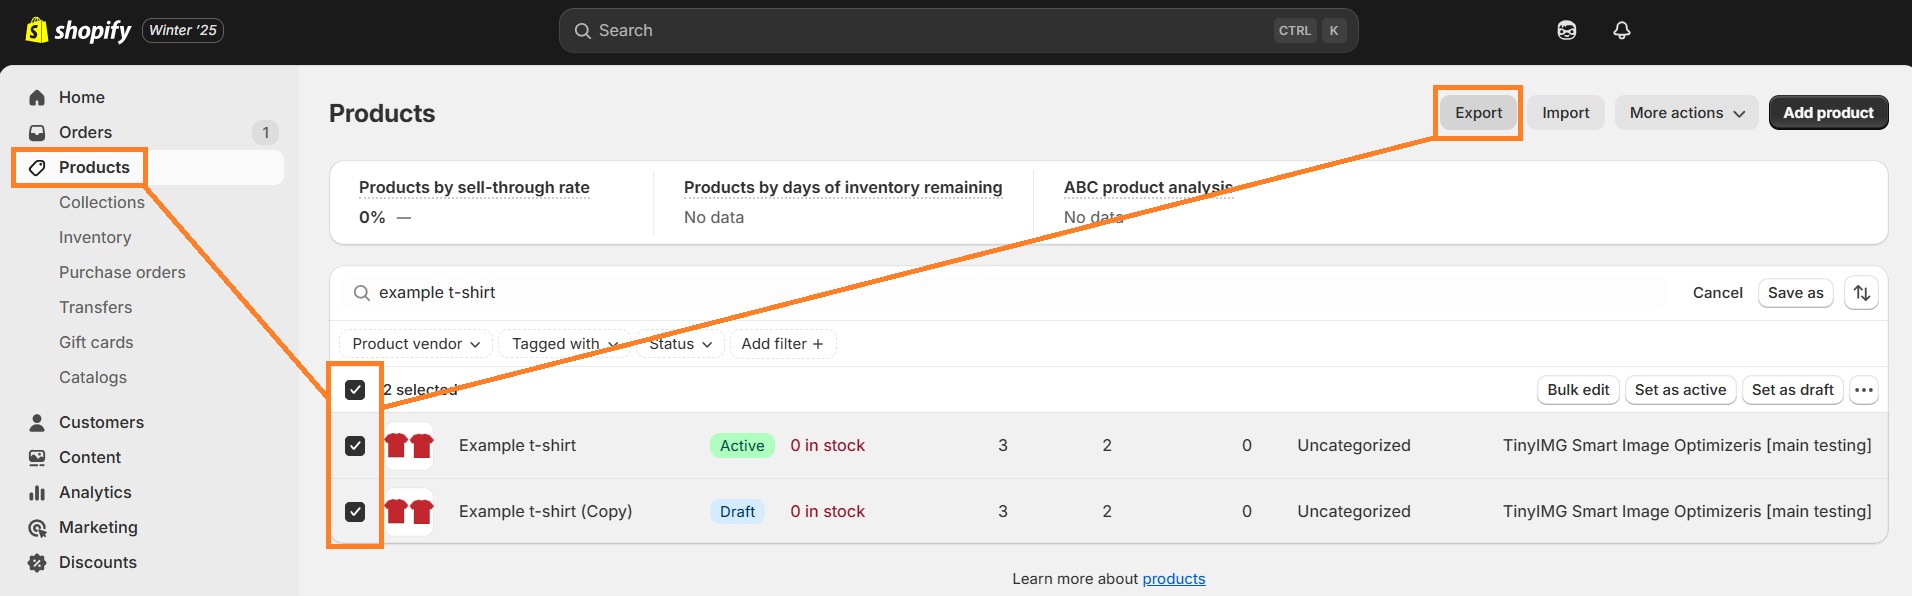This screenshot has width=1912, height=596.
Task: Expand the Status filter dropdown
Action: click(678, 343)
